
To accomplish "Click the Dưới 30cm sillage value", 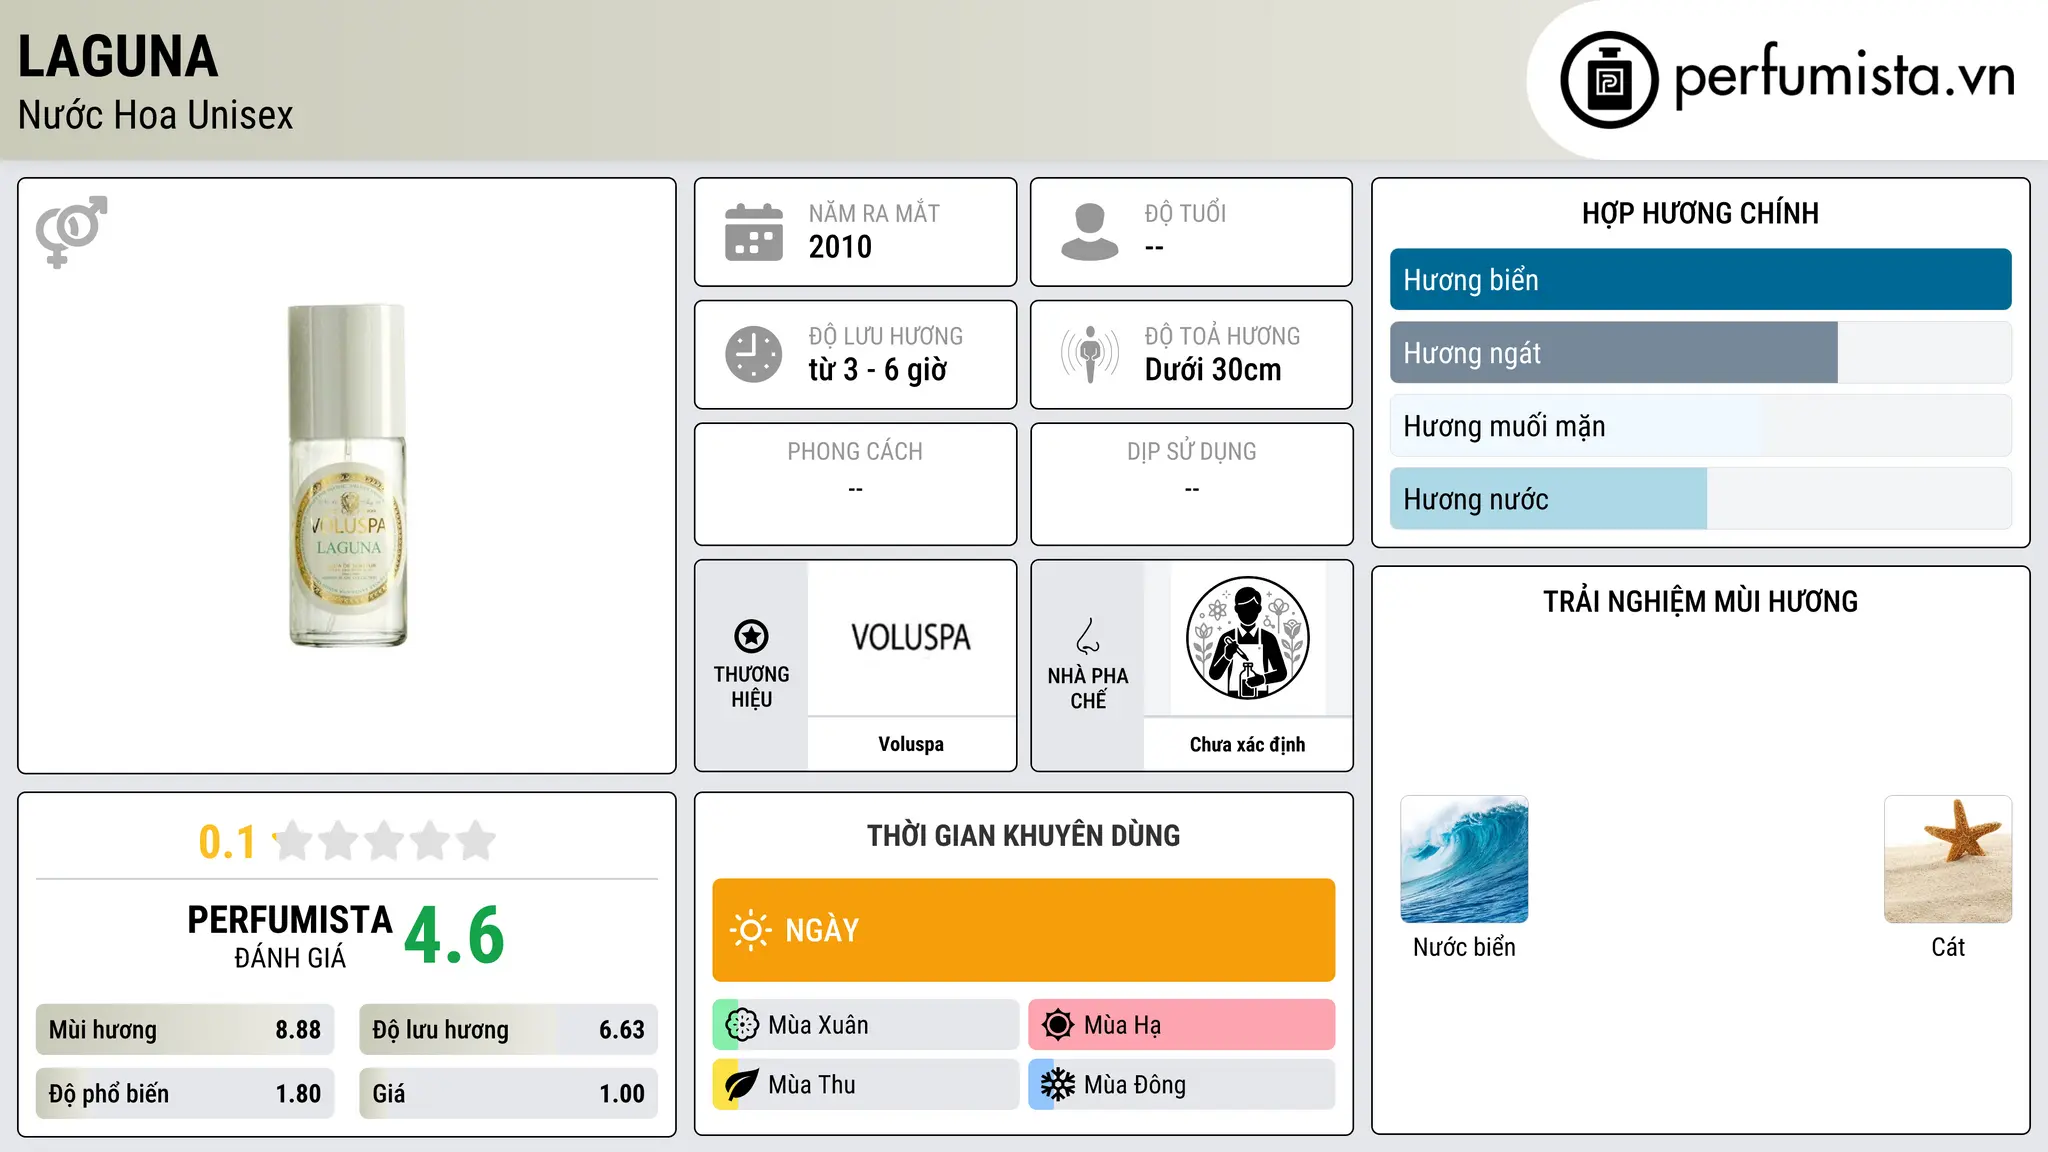I will [x=1213, y=370].
